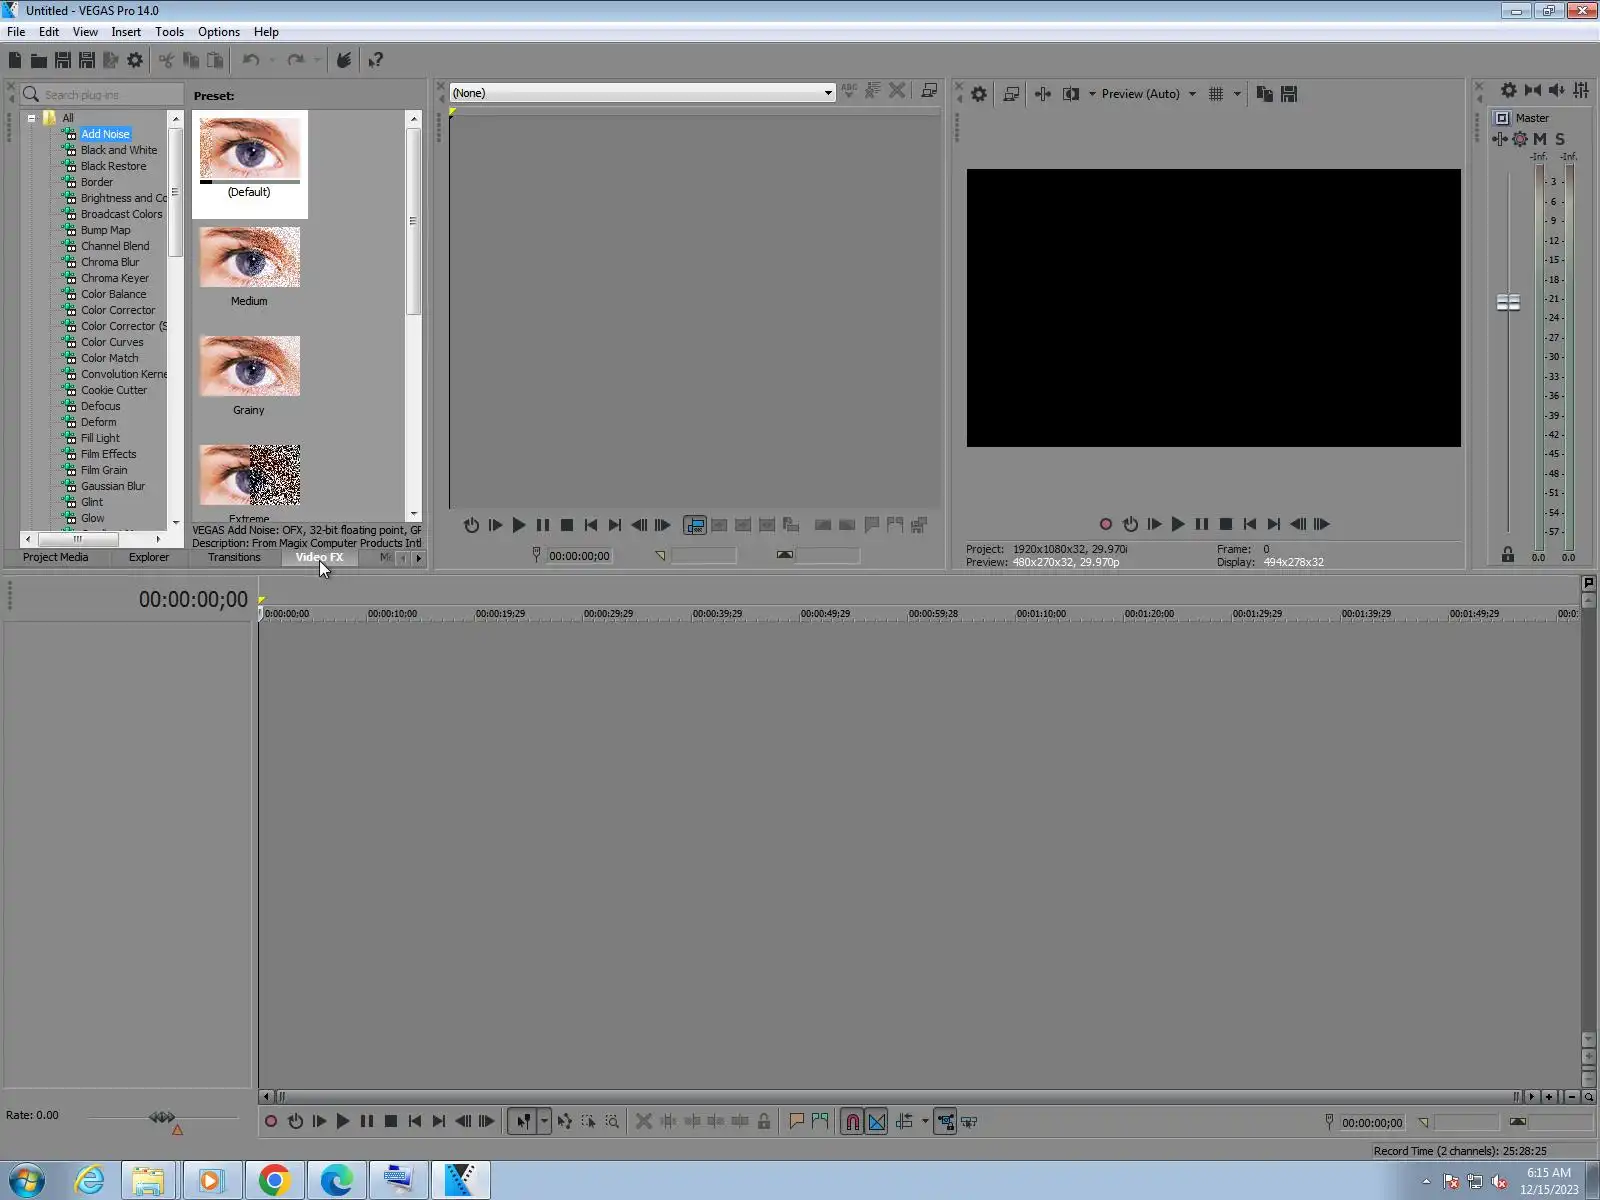
Task: Open the Redo history dropdown arrow
Action: (317, 60)
